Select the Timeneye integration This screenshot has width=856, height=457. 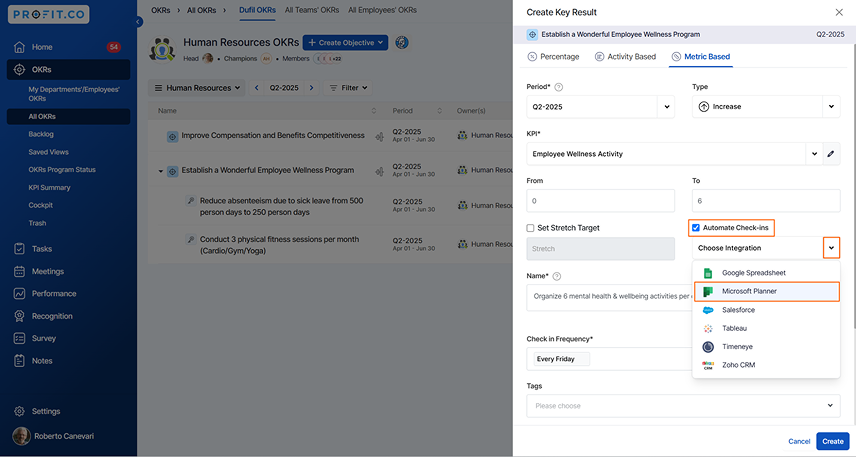point(766,347)
